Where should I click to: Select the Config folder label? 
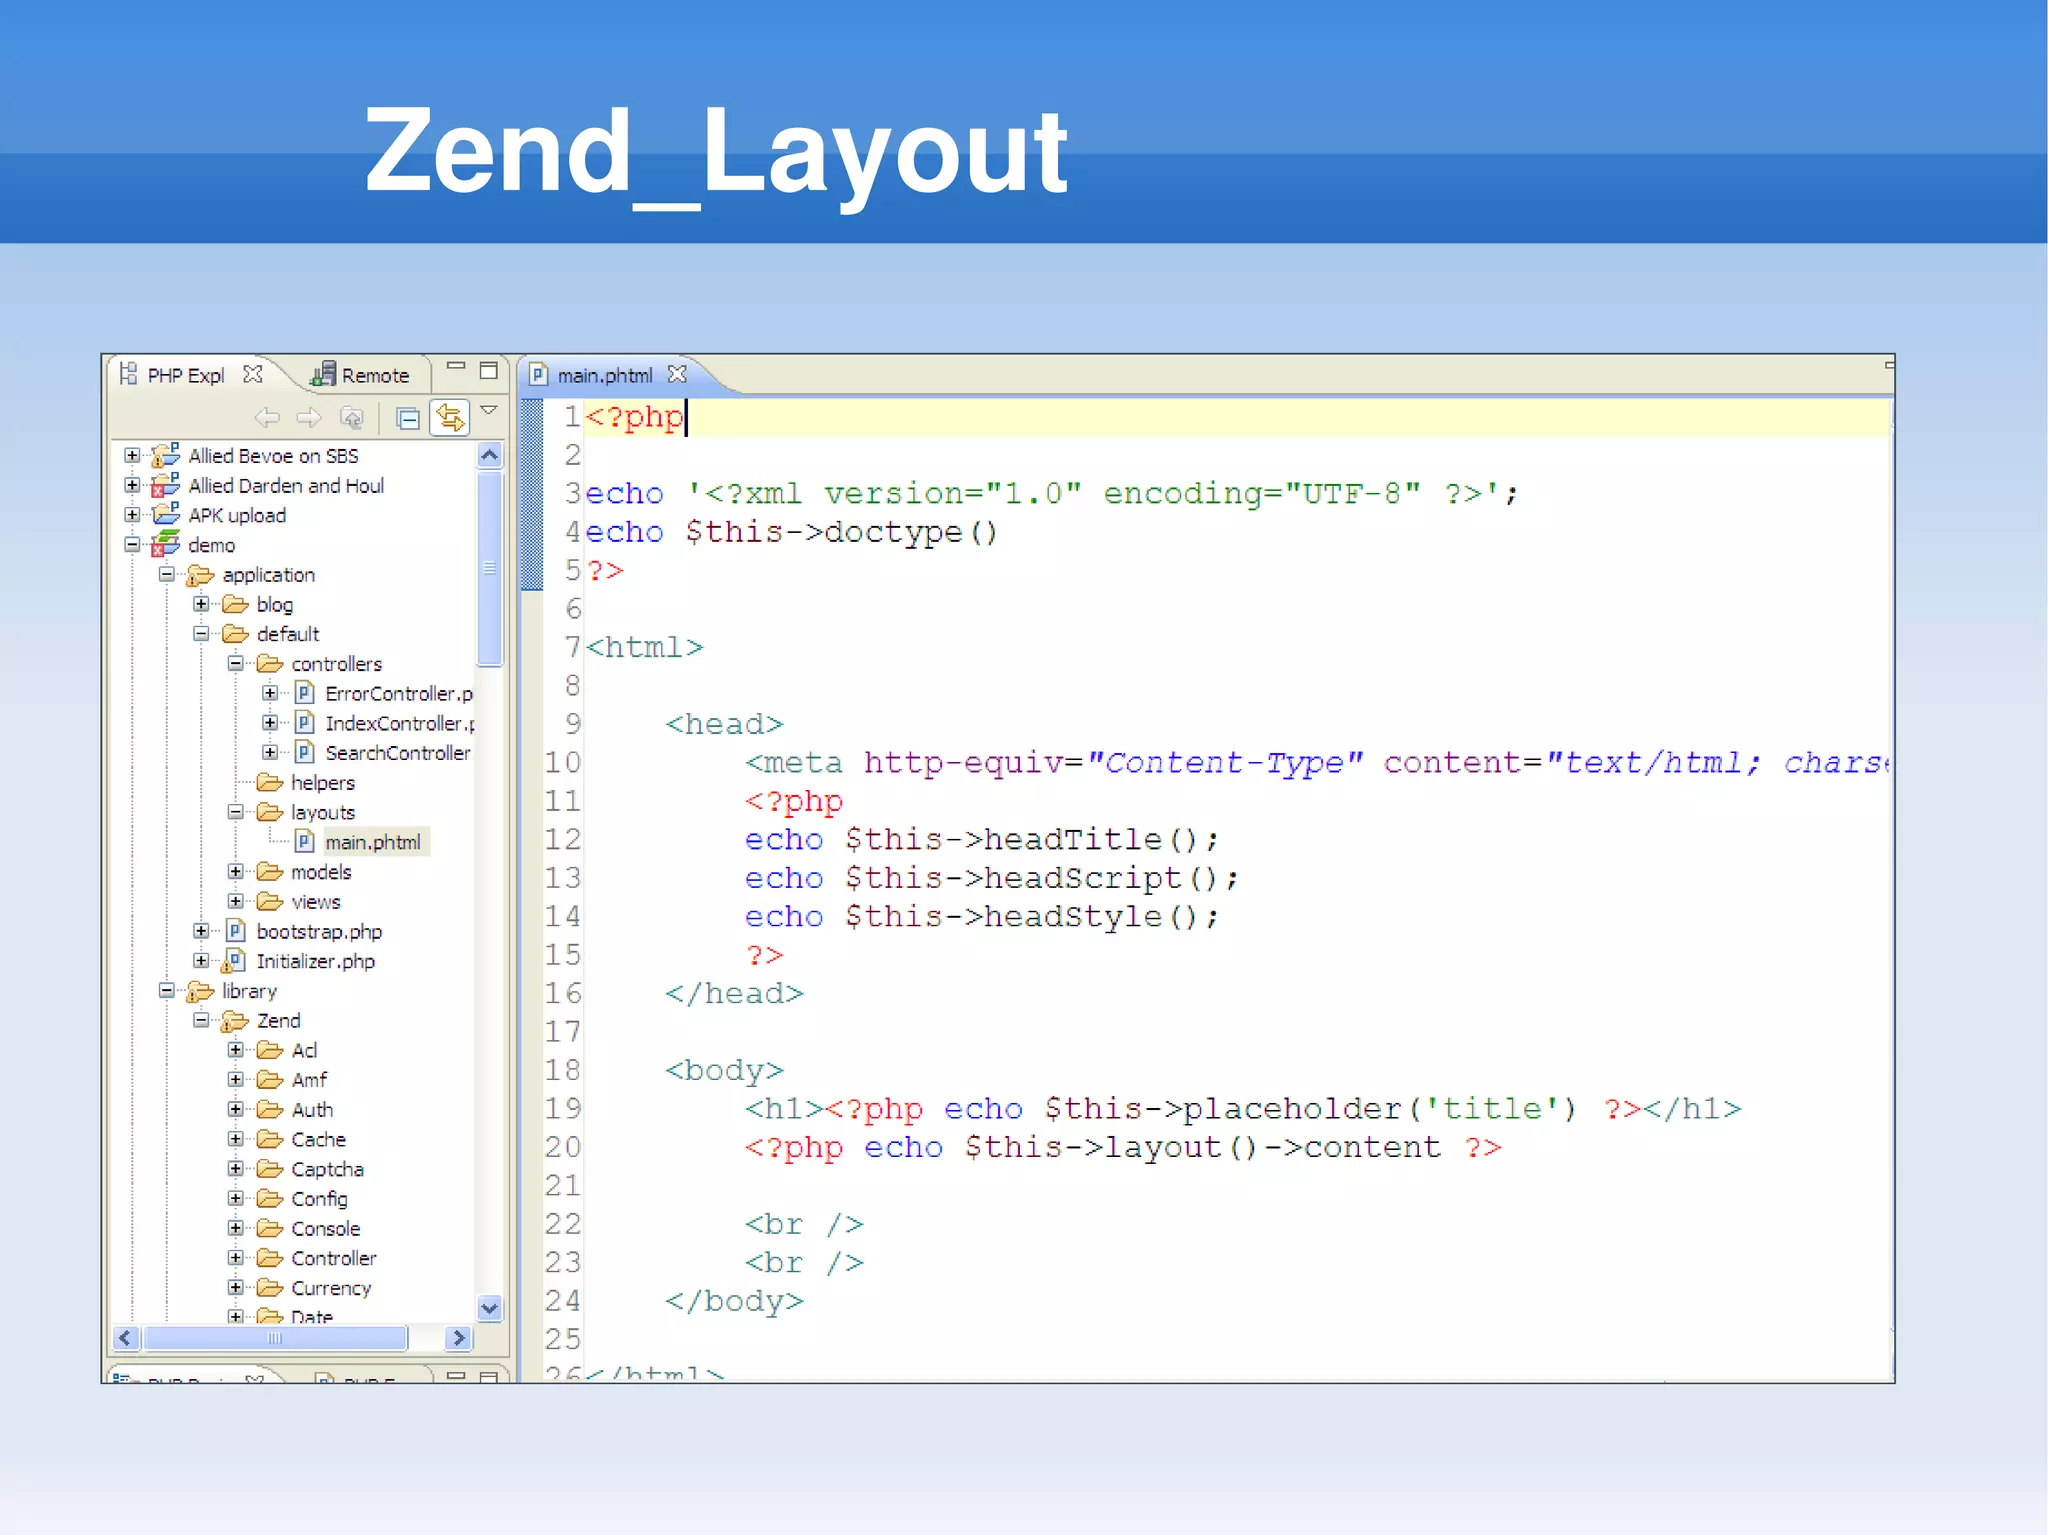pos(319,1199)
